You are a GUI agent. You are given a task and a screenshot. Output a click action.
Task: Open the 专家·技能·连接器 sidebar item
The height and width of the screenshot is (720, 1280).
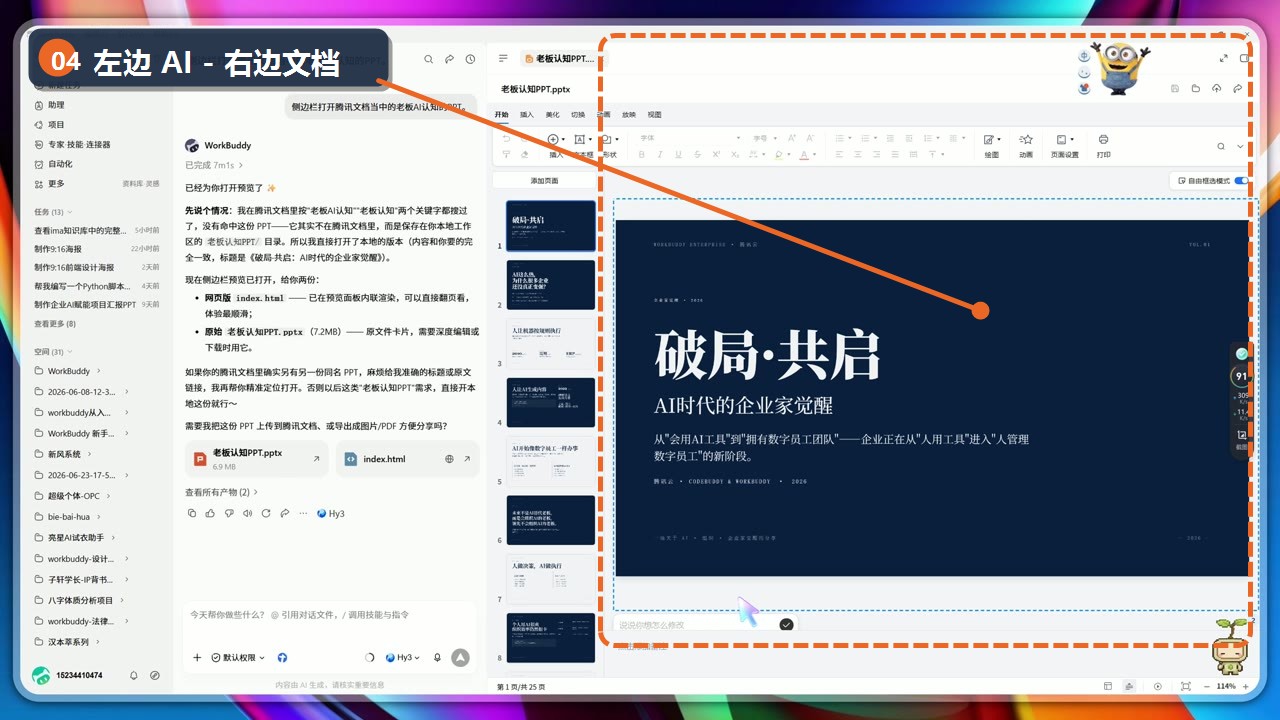pyautogui.click(x=79, y=144)
